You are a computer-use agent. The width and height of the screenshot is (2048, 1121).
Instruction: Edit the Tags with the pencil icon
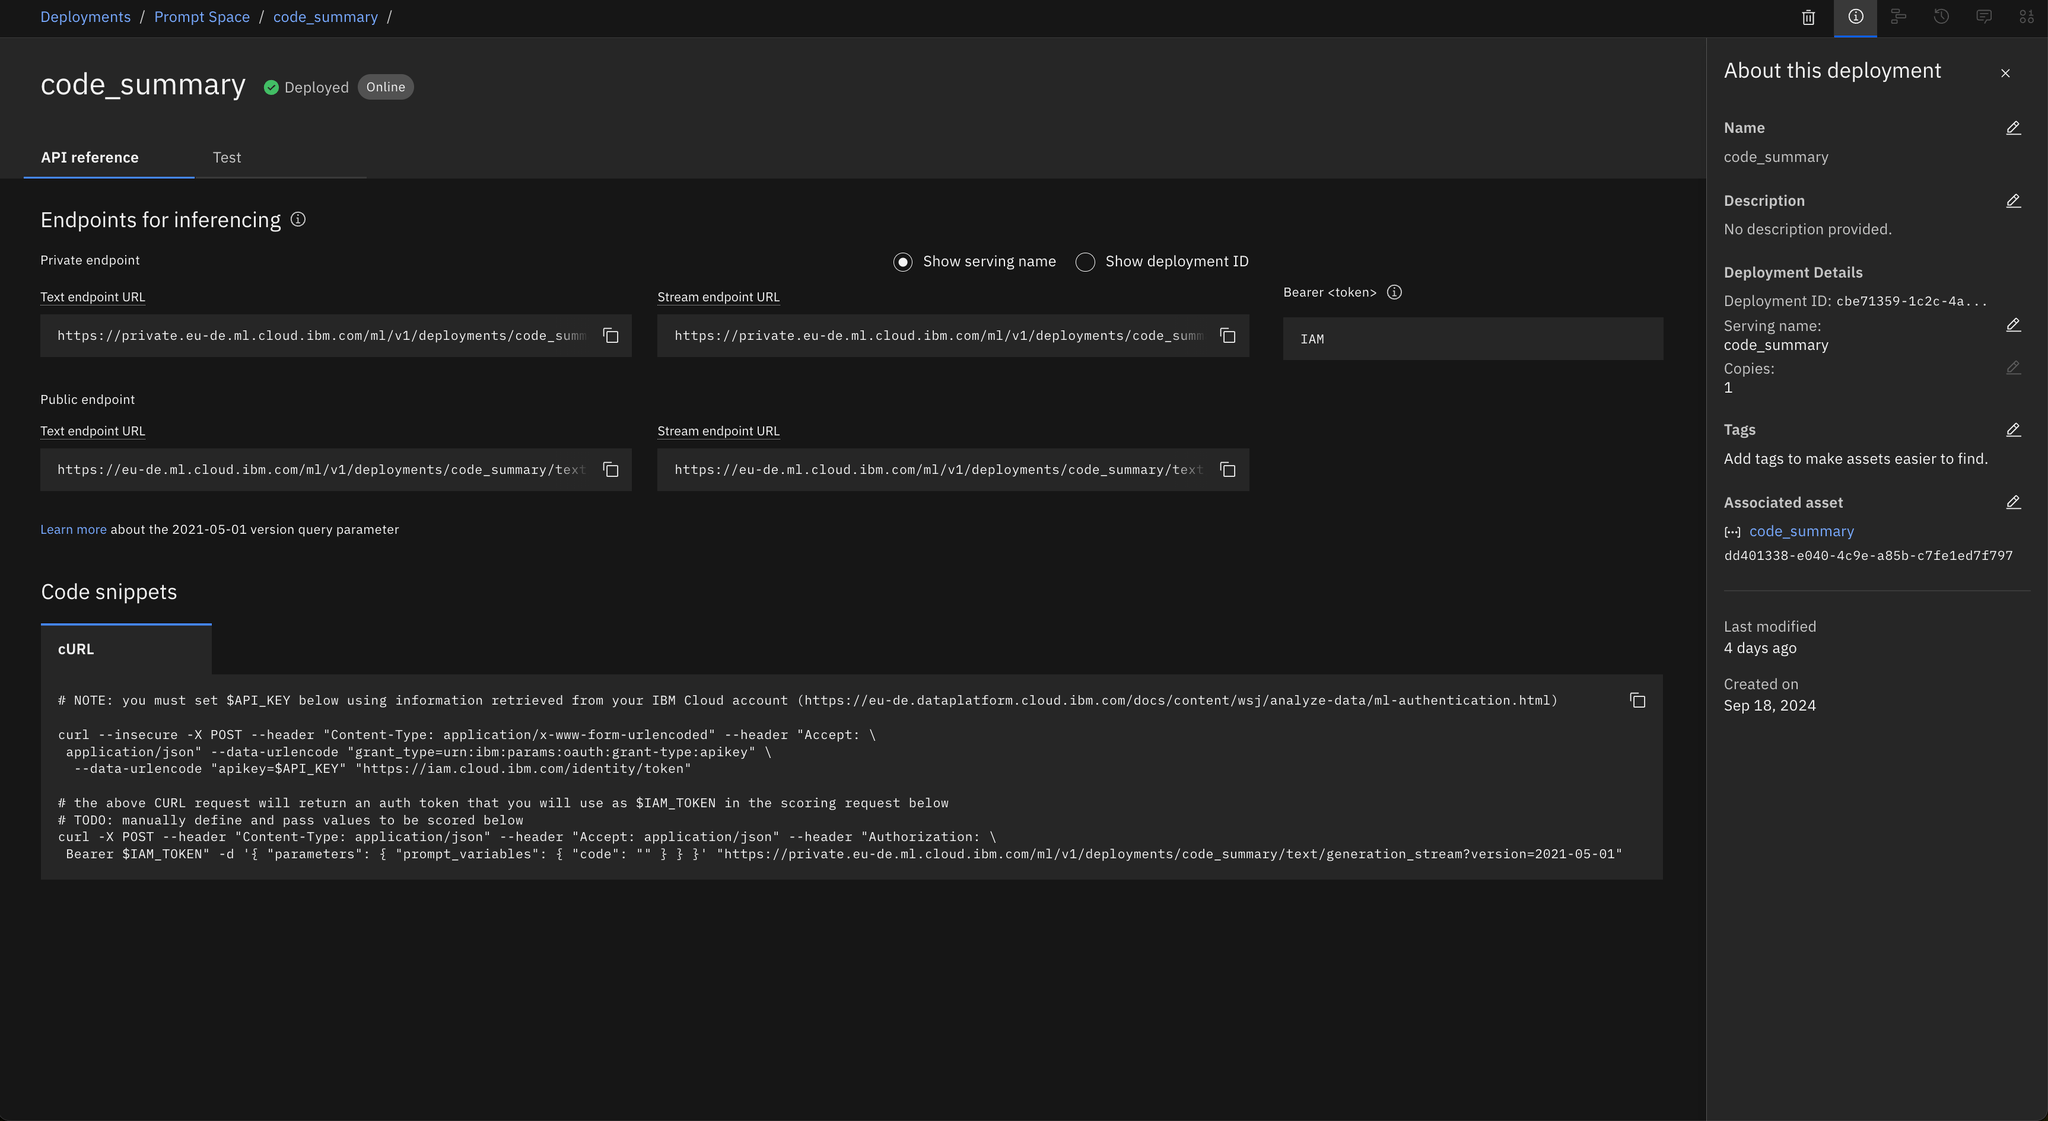point(2013,430)
